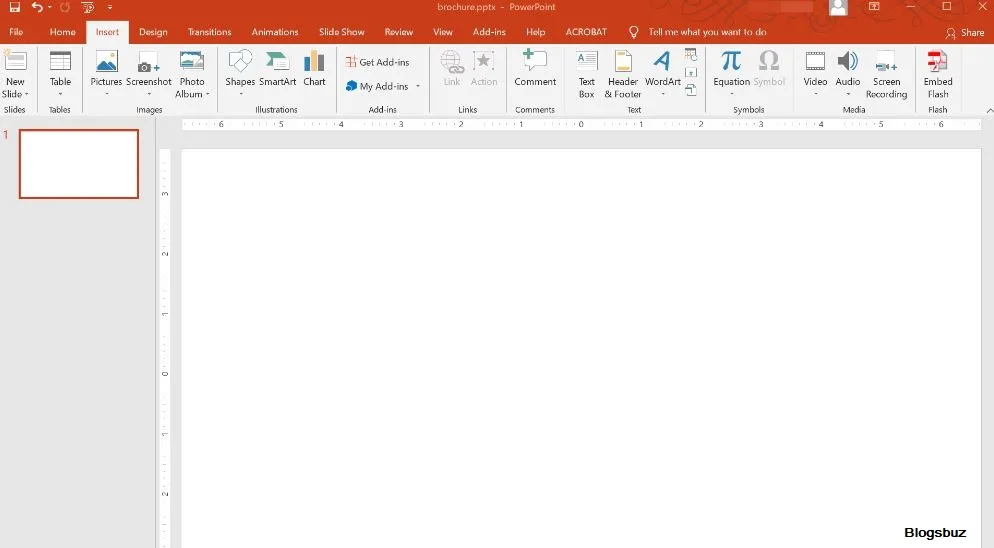This screenshot has height=548, width=994.
Task: Insert a Text Box
Action: [x=586, y=63]
